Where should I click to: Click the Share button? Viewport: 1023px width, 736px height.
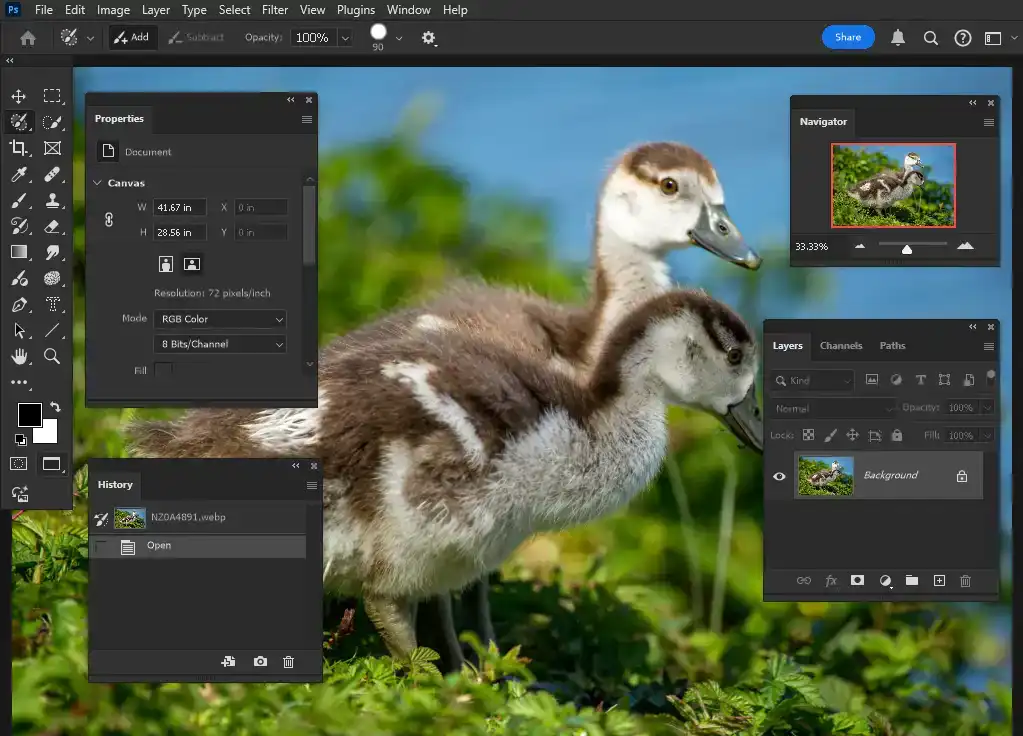[x=847, y=36]
